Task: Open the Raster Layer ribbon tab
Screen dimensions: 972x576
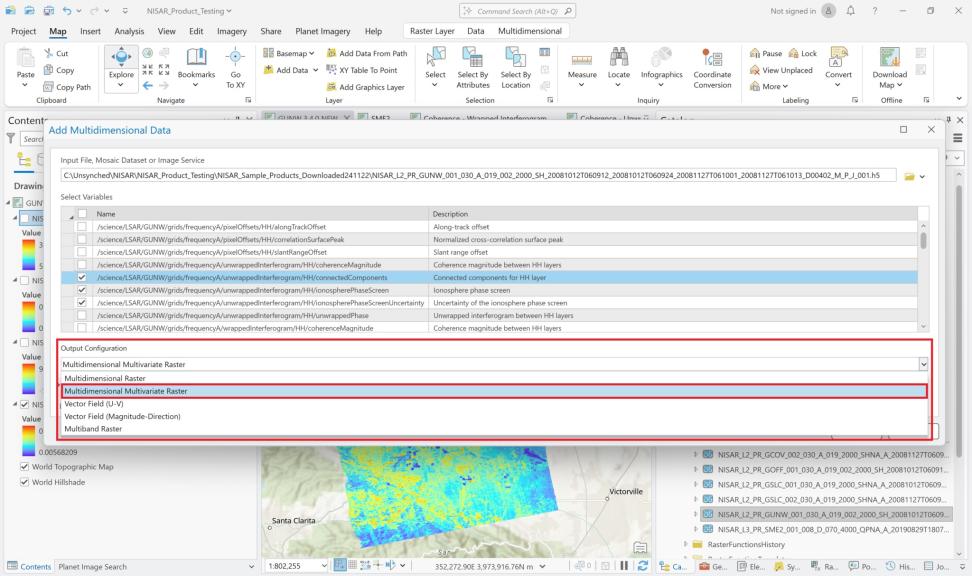Action: [x=432, y=31]
